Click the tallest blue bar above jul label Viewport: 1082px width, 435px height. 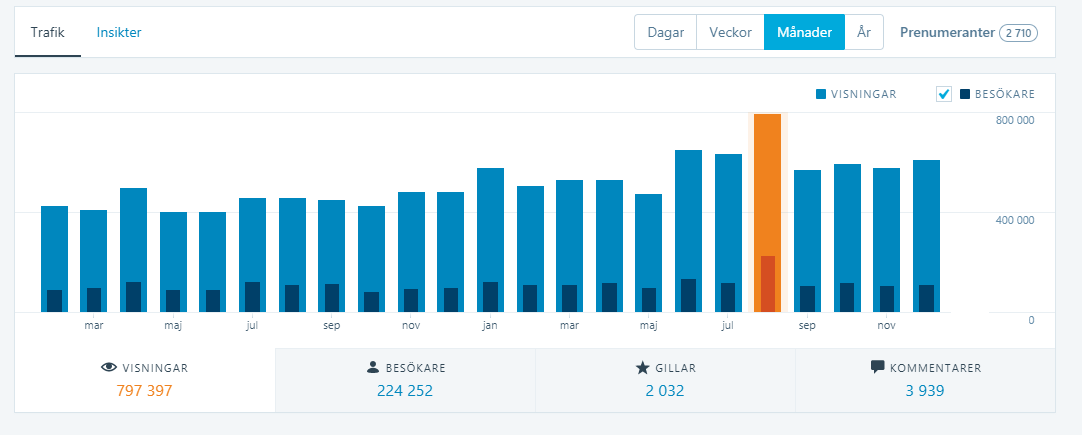(x=728, y=220)
